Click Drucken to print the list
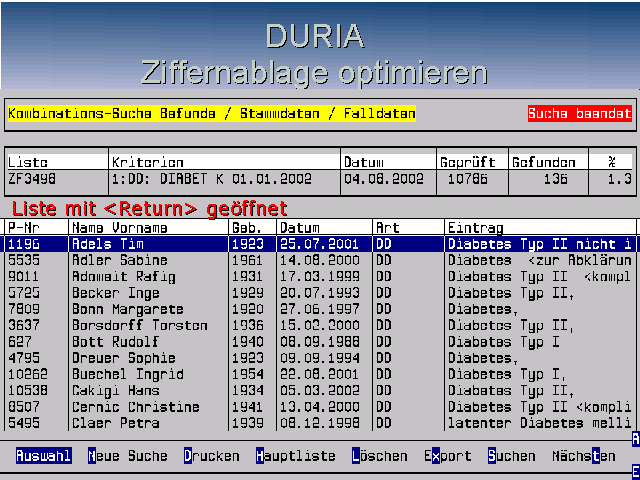The image size is (640, 480). [211, 456]
